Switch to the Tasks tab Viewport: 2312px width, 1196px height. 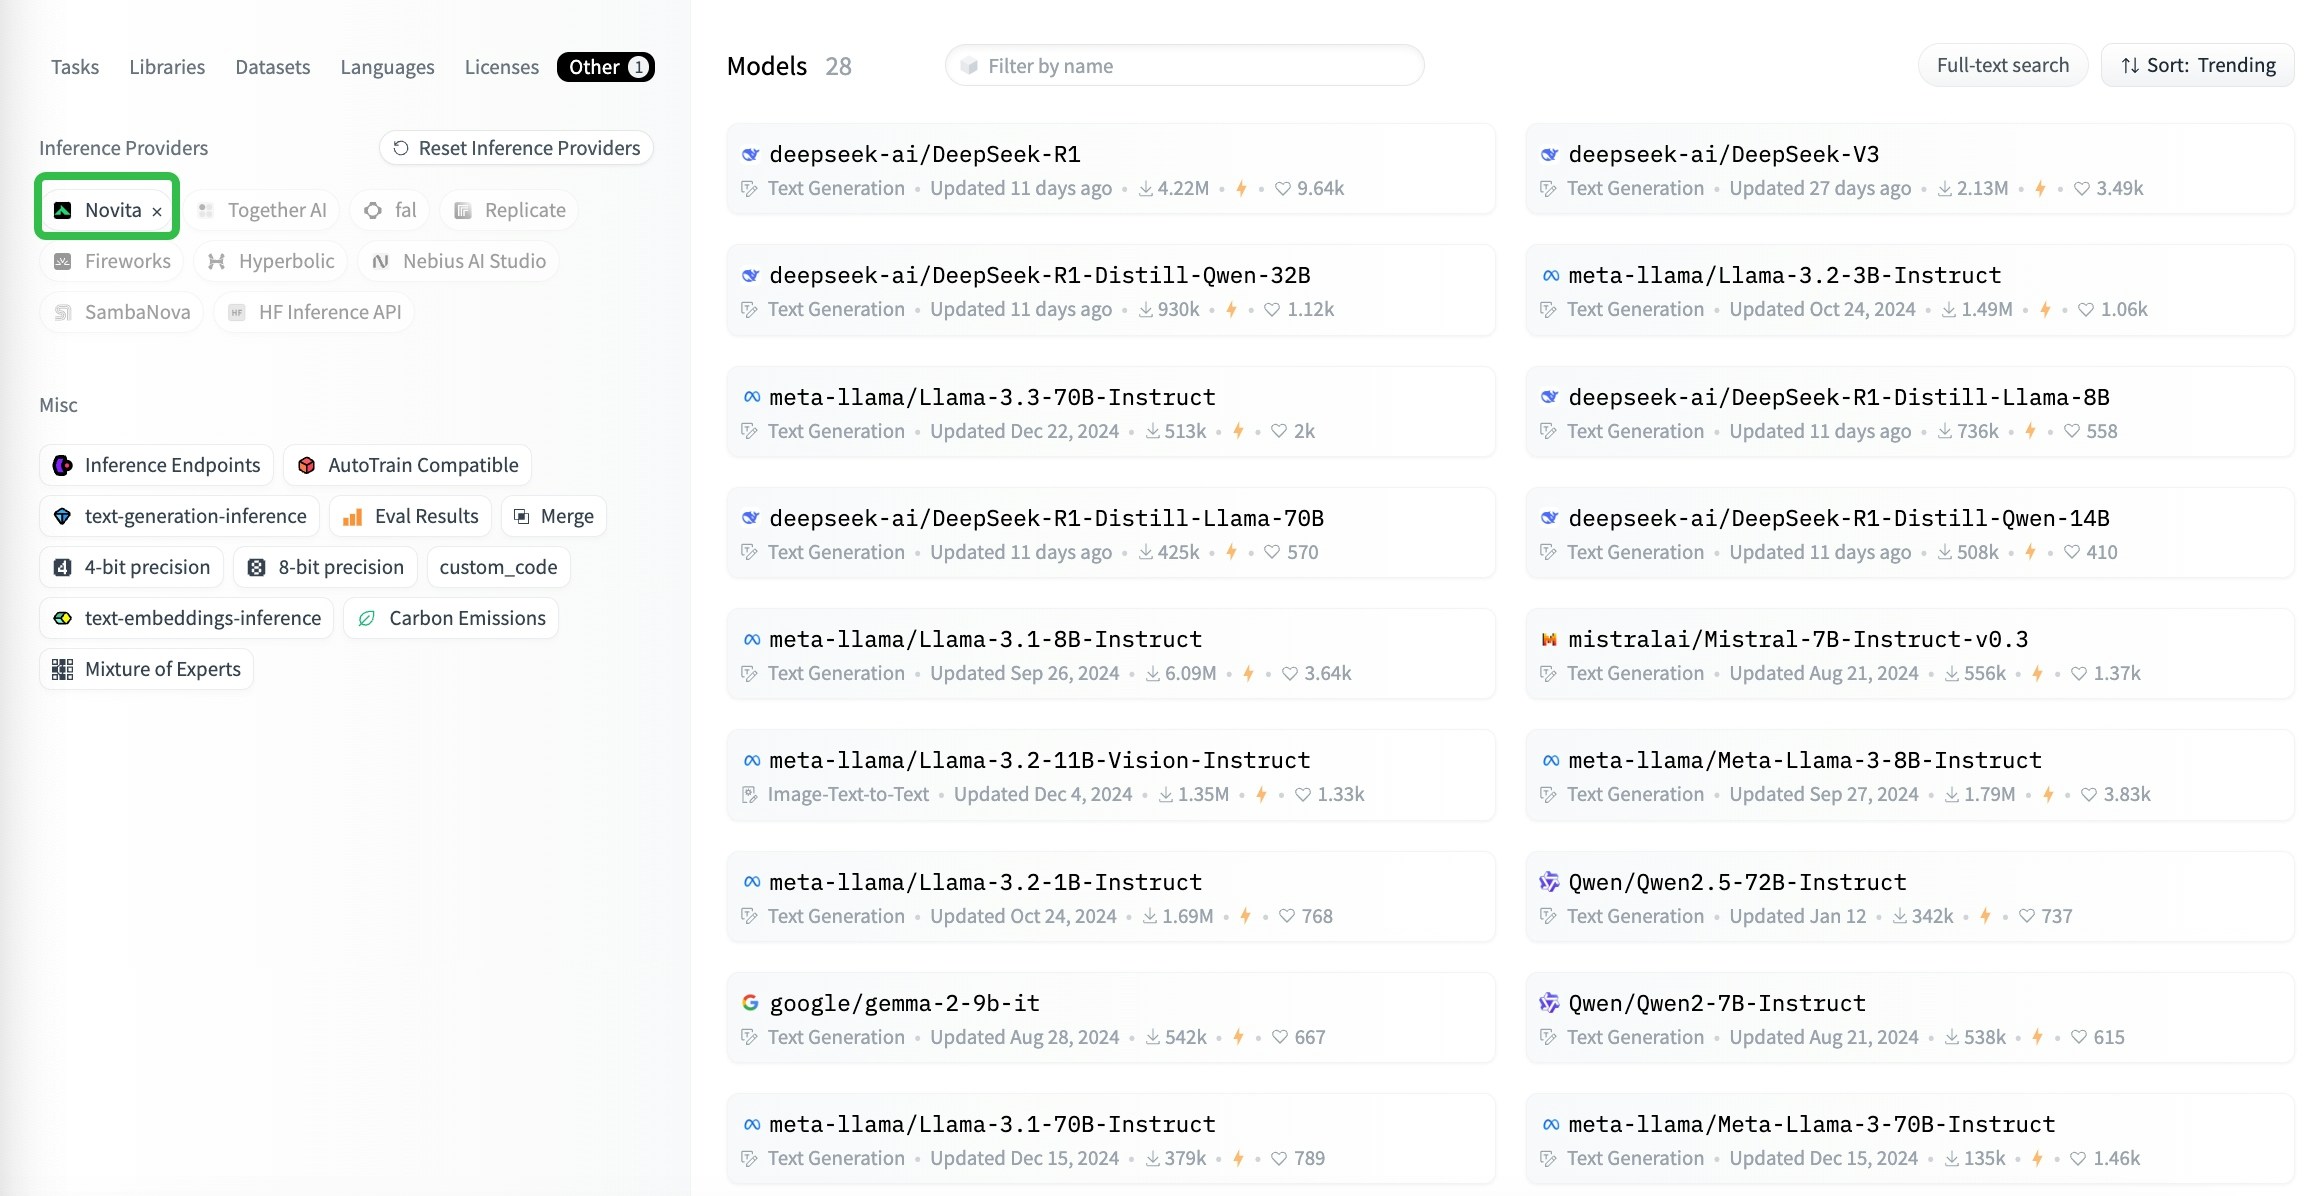tap(75, 67)
